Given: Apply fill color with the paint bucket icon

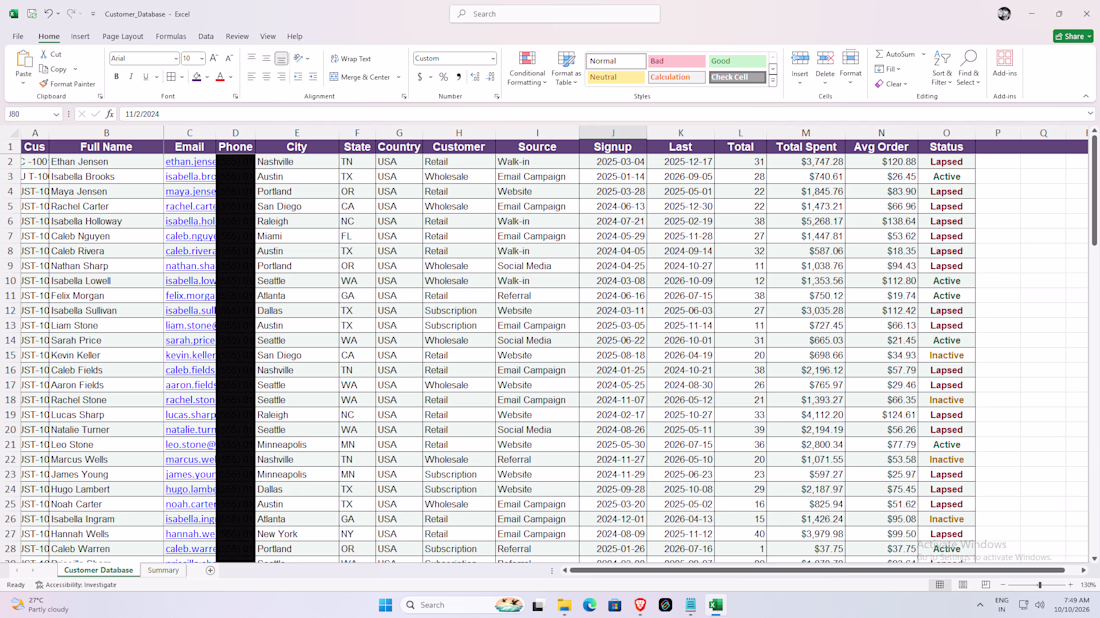Looking at the screenshot, I should 196,77.
